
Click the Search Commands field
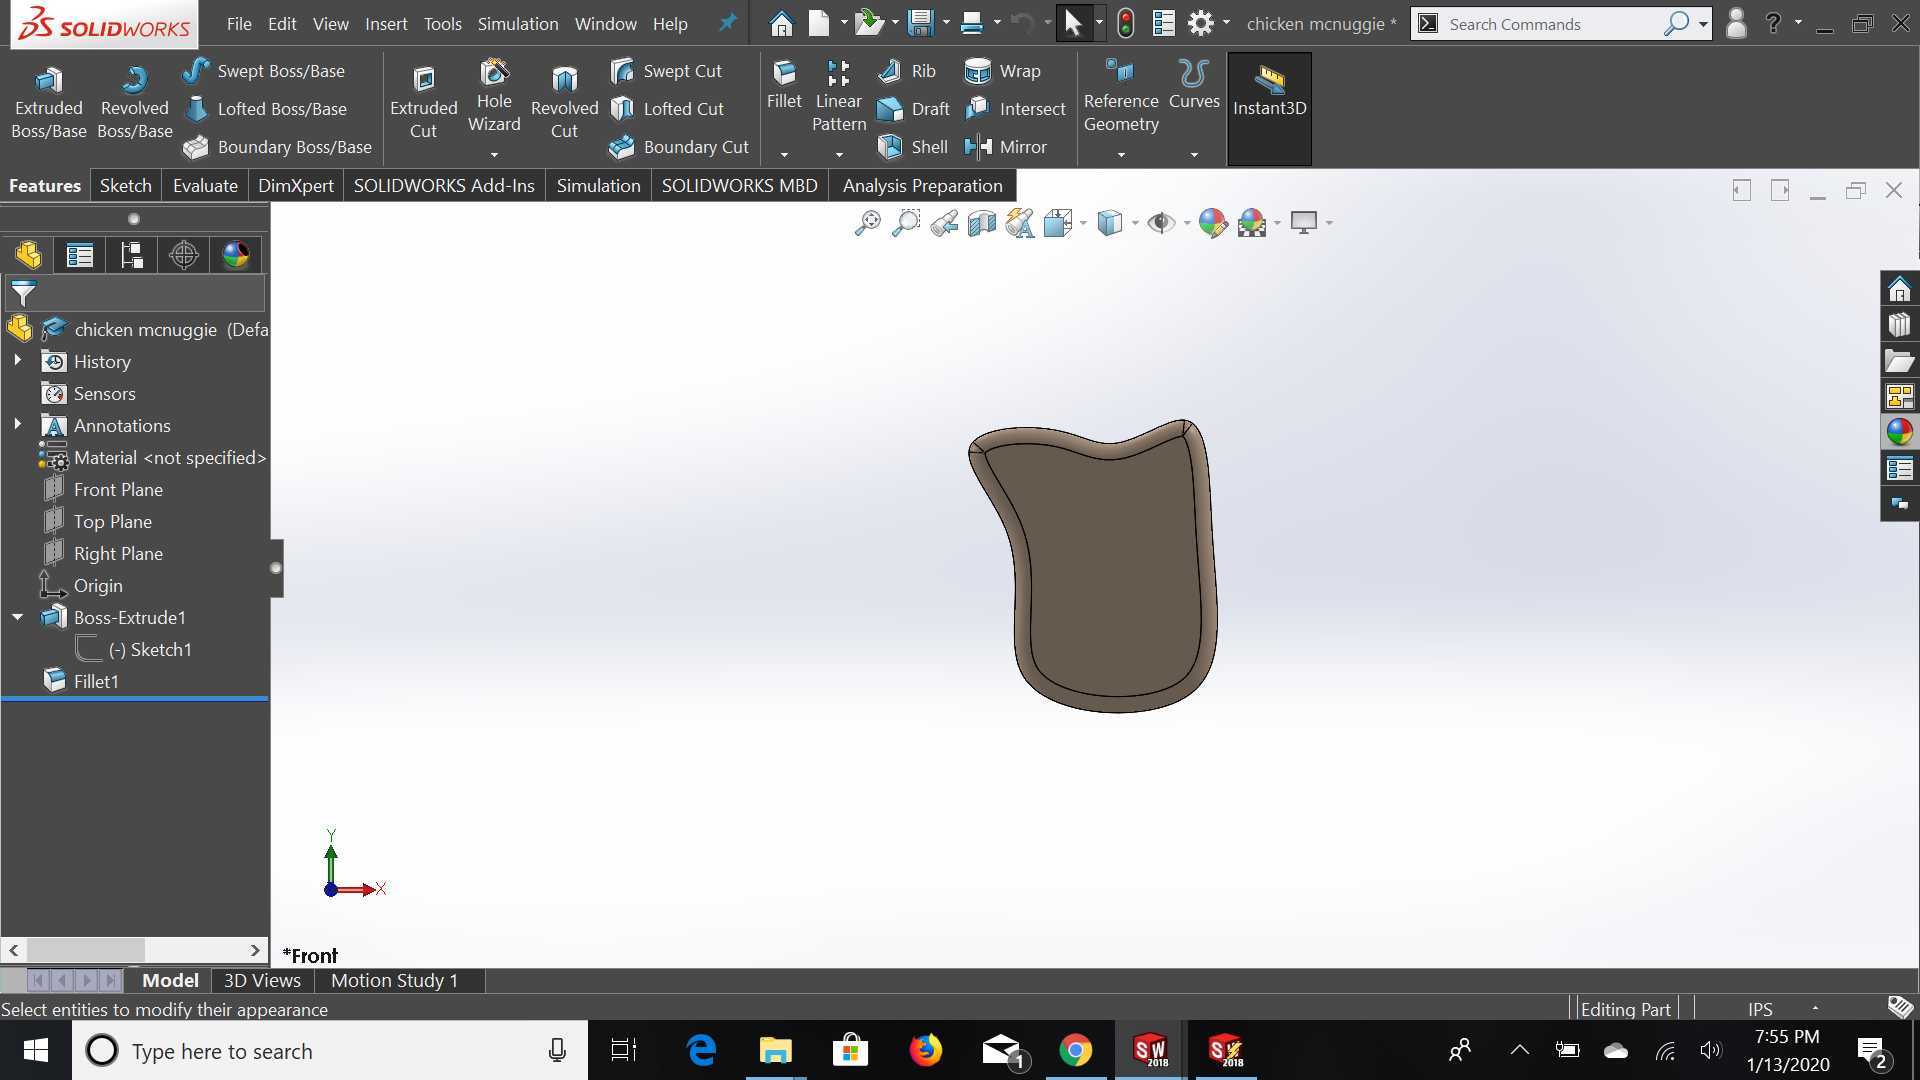pyautogui.click(x=1550, y=24)
